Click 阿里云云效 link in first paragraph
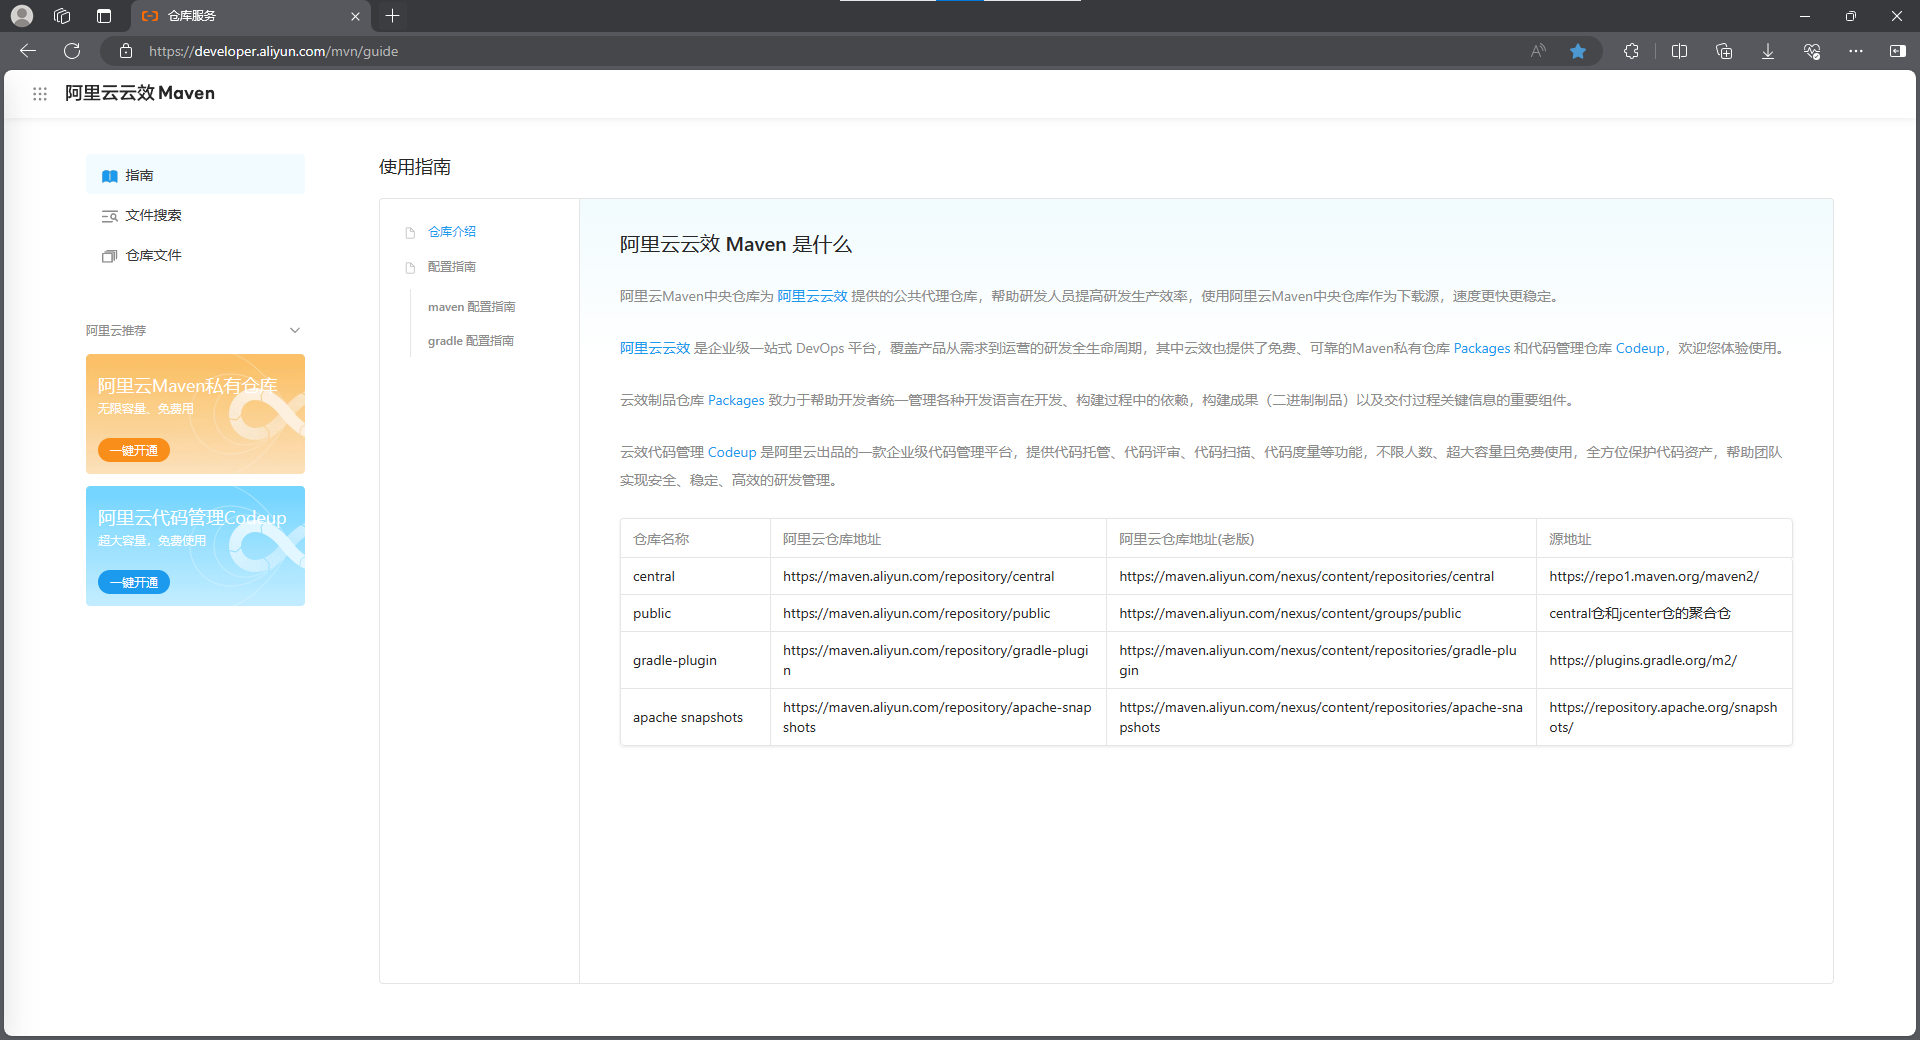Screen dimensions: 1920x1040 (812, 296)
